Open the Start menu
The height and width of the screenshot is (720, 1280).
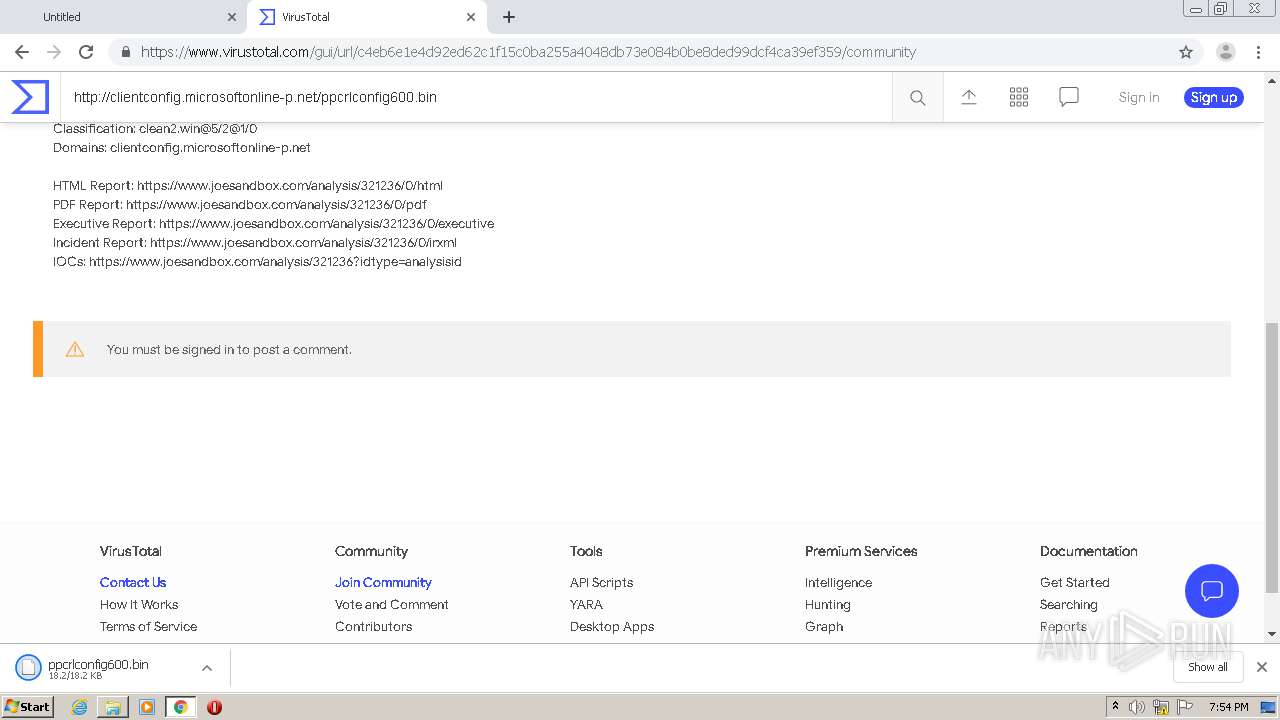click(27, 707)
